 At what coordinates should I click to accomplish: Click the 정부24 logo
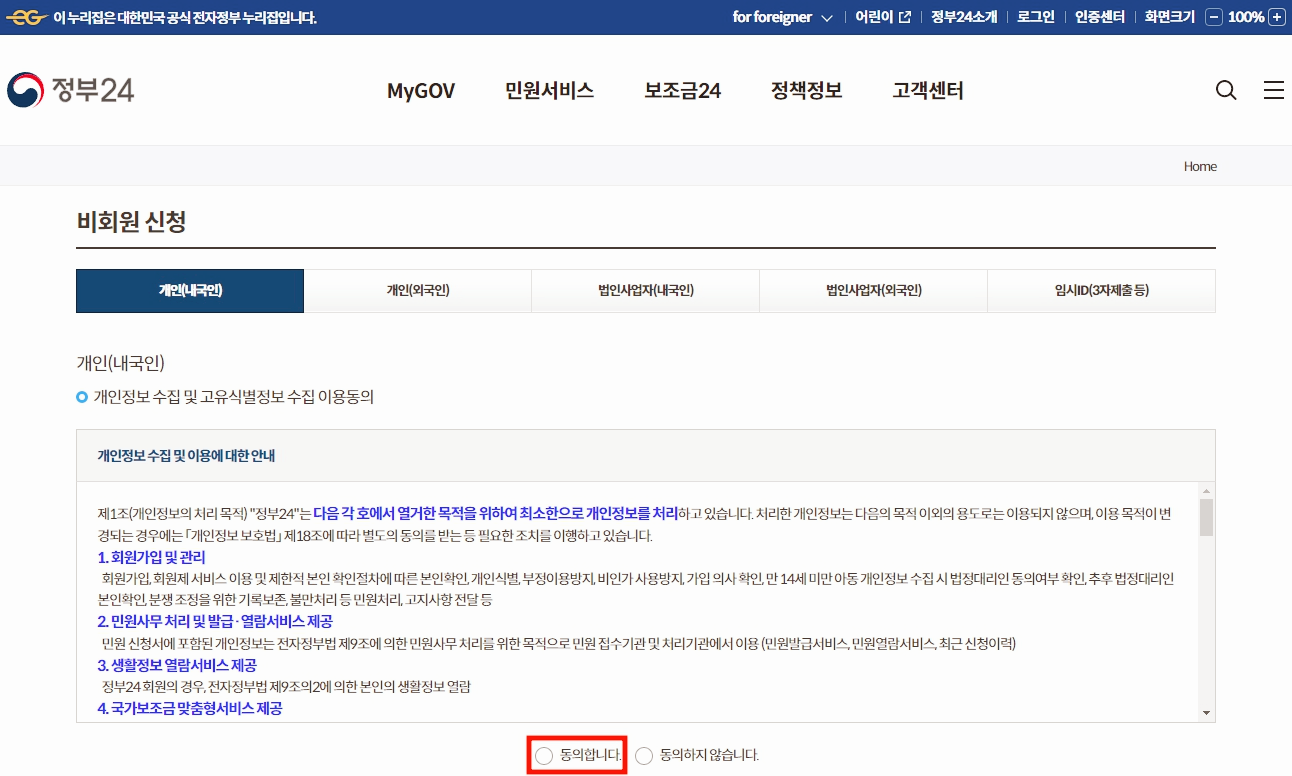click(x=70, y=90)
